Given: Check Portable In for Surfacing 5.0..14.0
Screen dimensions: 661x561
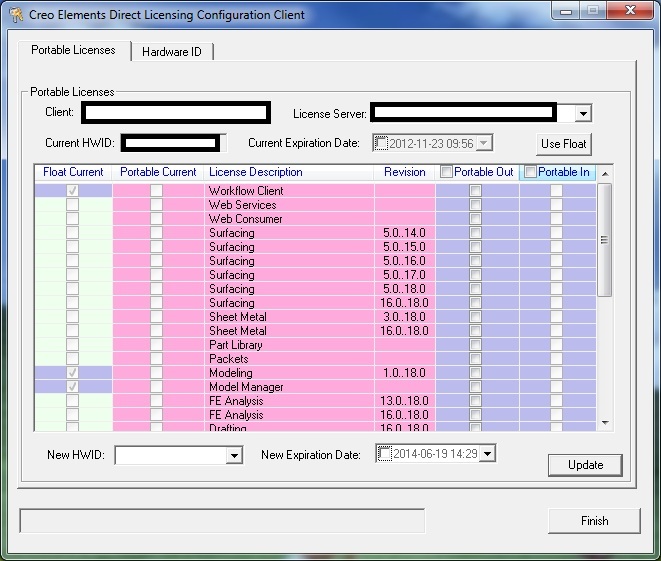Looking at the screenshot, I should click(556, 233).
